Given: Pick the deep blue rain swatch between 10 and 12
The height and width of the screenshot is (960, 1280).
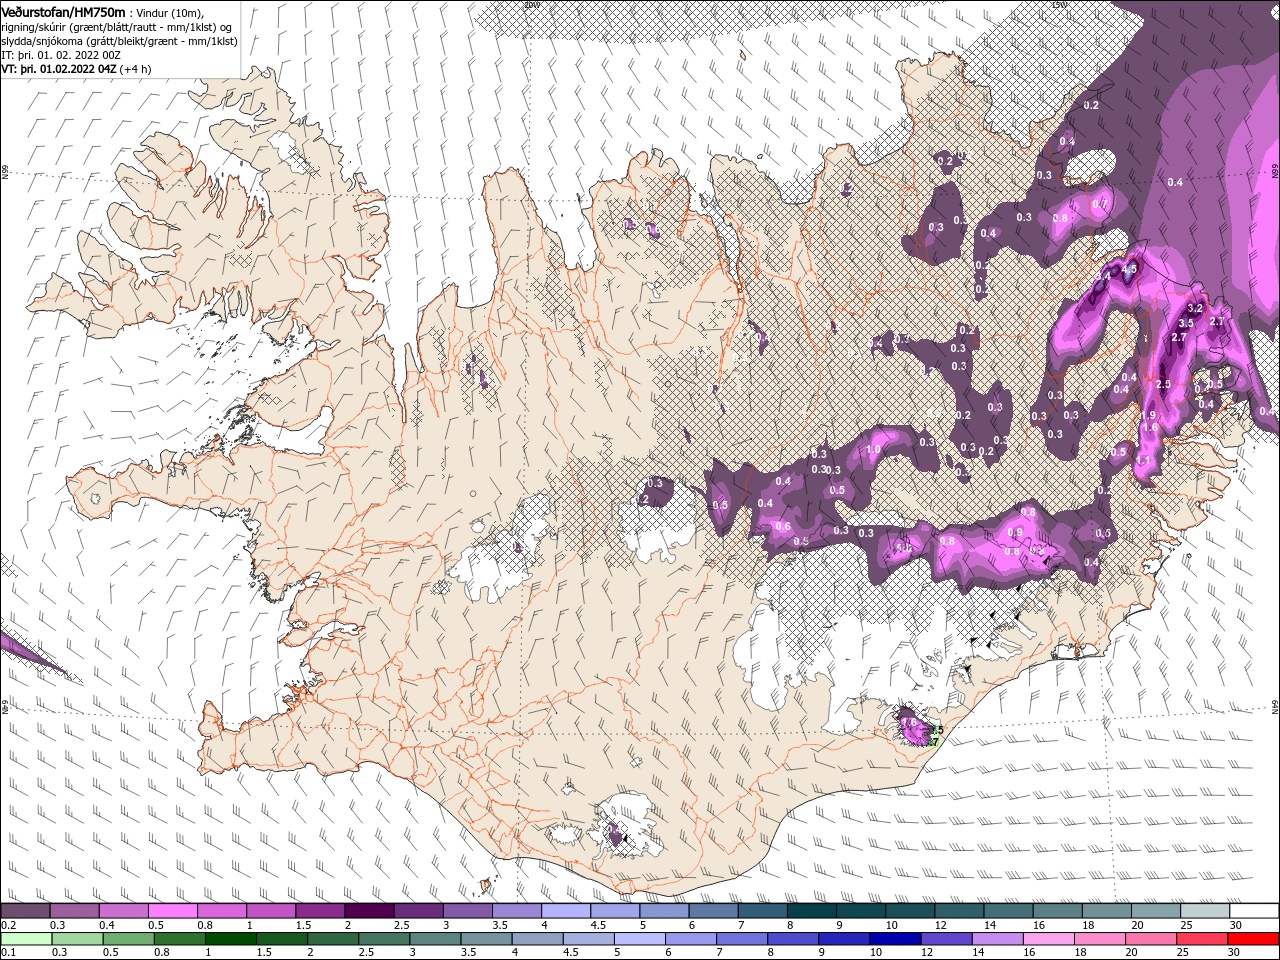Looking at the screenshot, I should (896, 939).
